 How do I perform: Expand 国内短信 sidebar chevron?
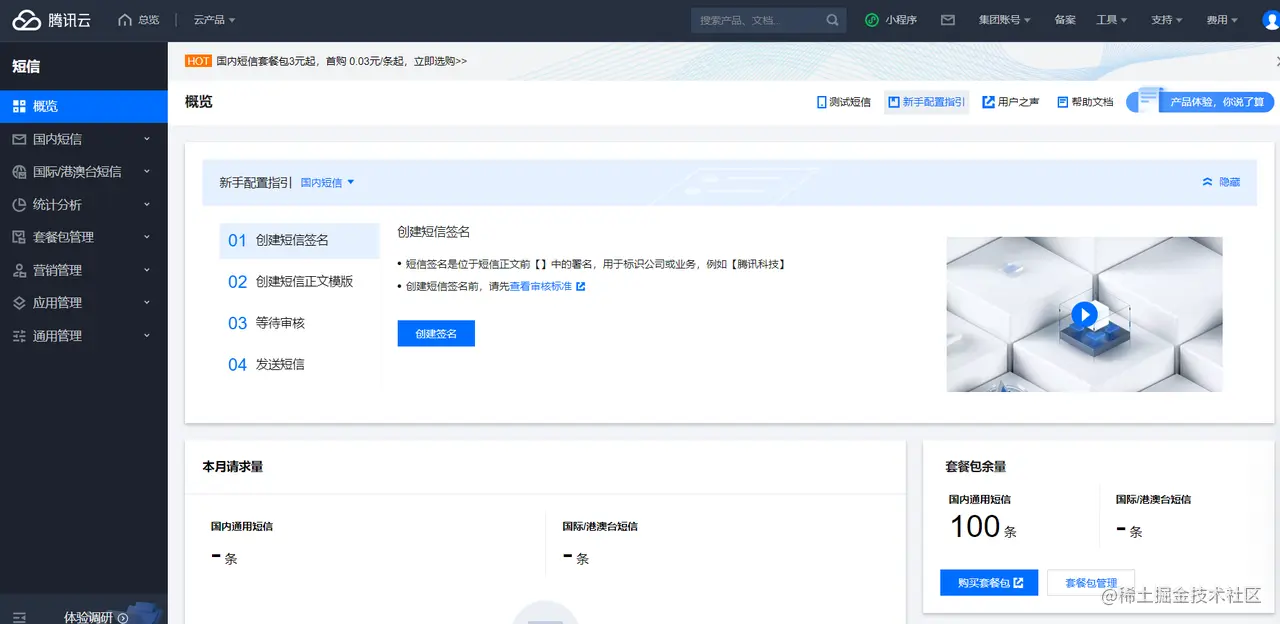[x=147, y=139]
